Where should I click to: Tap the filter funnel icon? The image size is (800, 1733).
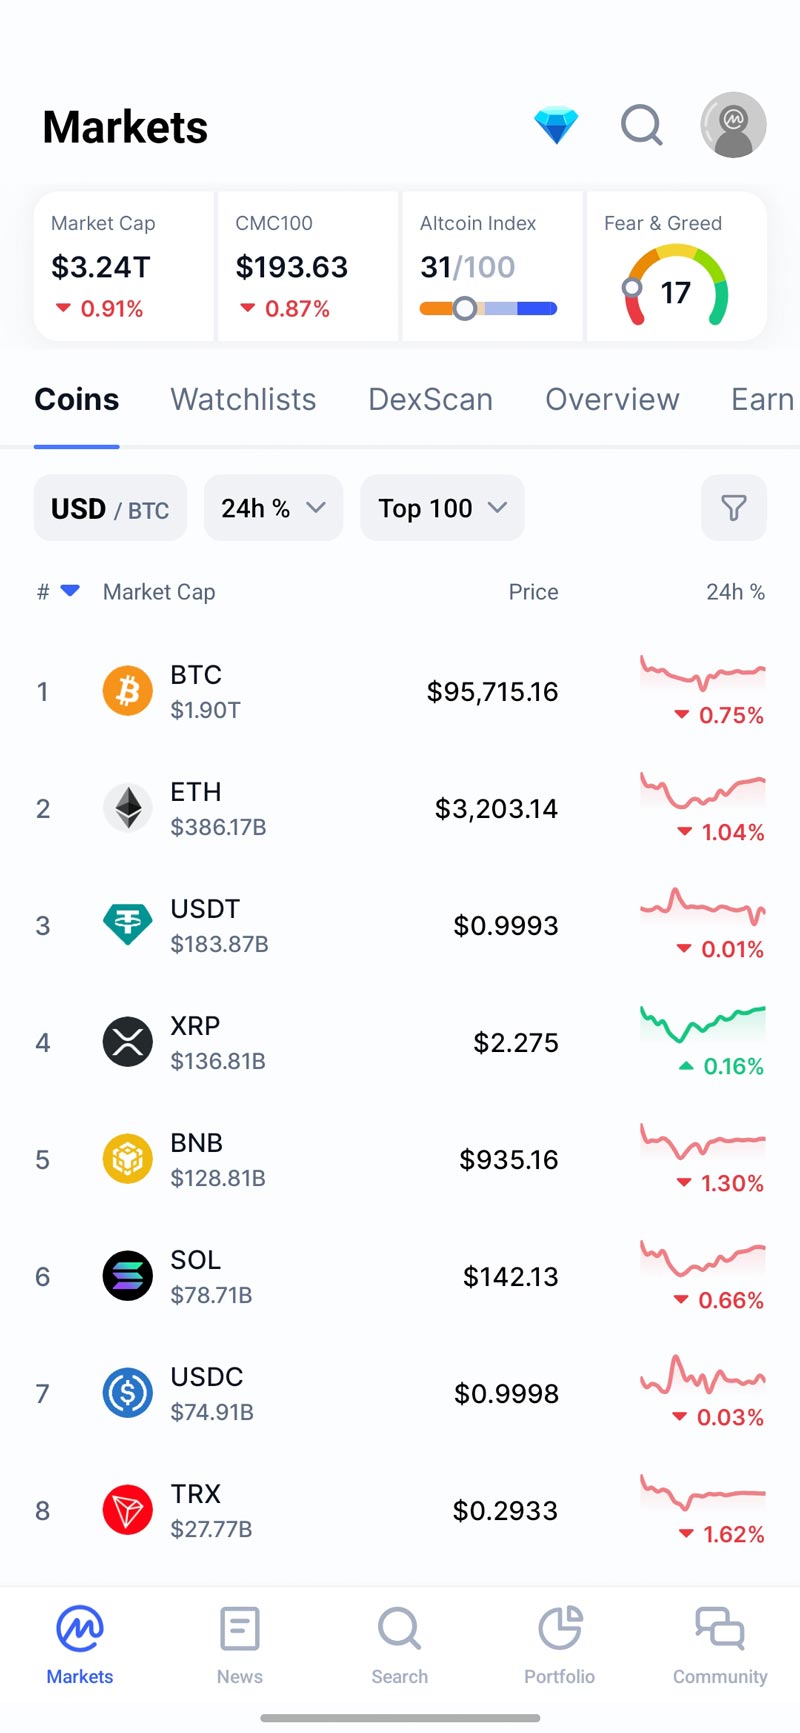pos(733,508)
